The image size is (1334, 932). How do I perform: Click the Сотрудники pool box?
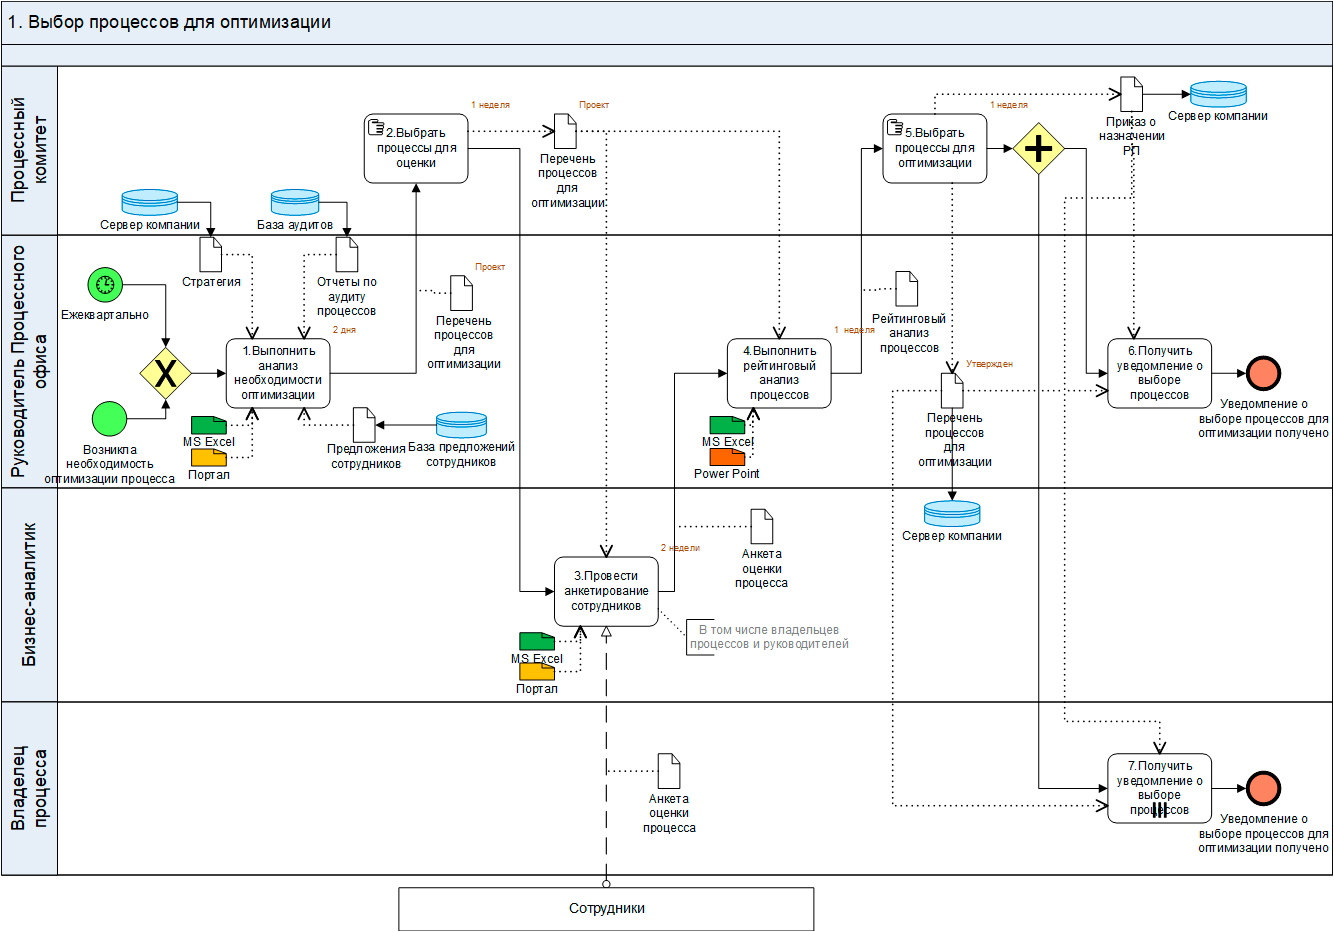(606, 909)
